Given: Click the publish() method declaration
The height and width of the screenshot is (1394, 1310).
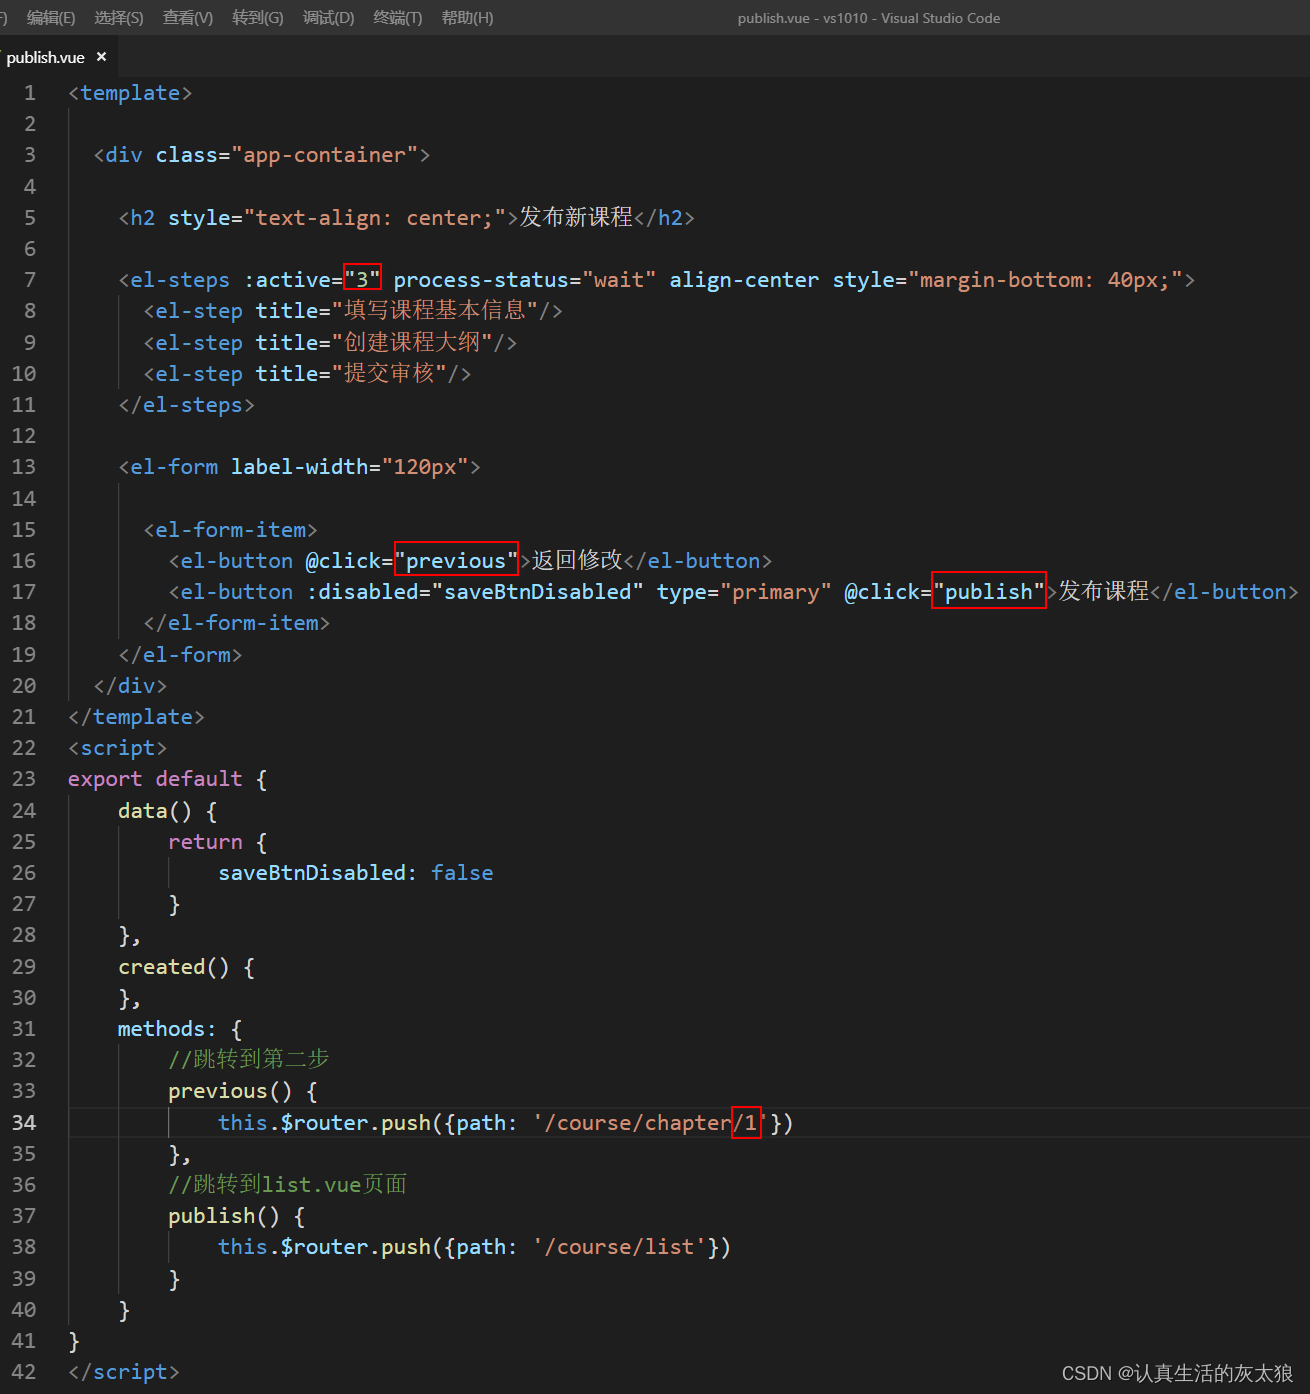Looking at the screenshot, I should click(x=224, y=1216).
